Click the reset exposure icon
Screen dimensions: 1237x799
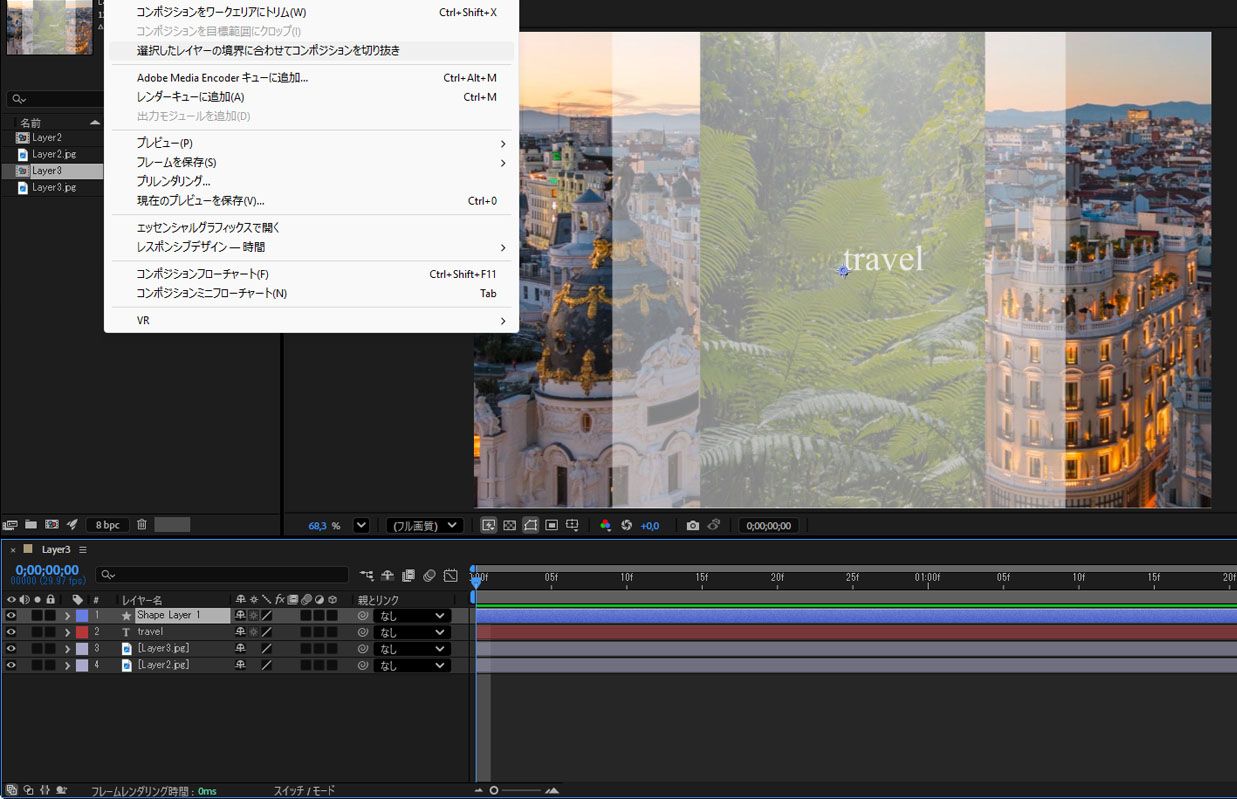click(627, 525)
